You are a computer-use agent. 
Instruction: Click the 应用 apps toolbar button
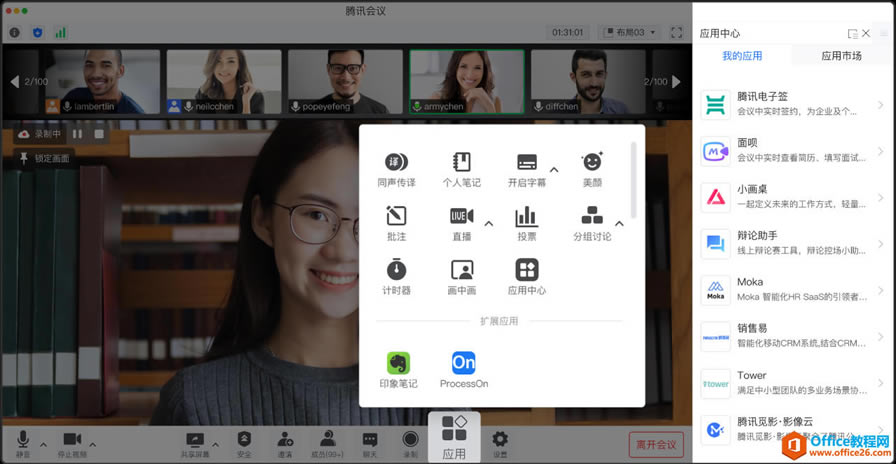coord(454,438)
